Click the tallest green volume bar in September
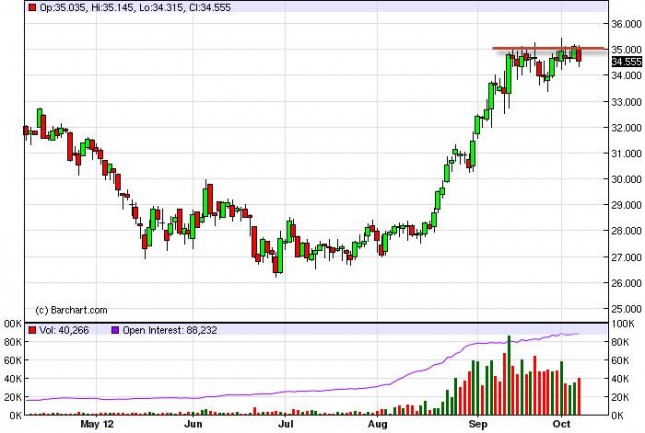 (x=509, y=375)
